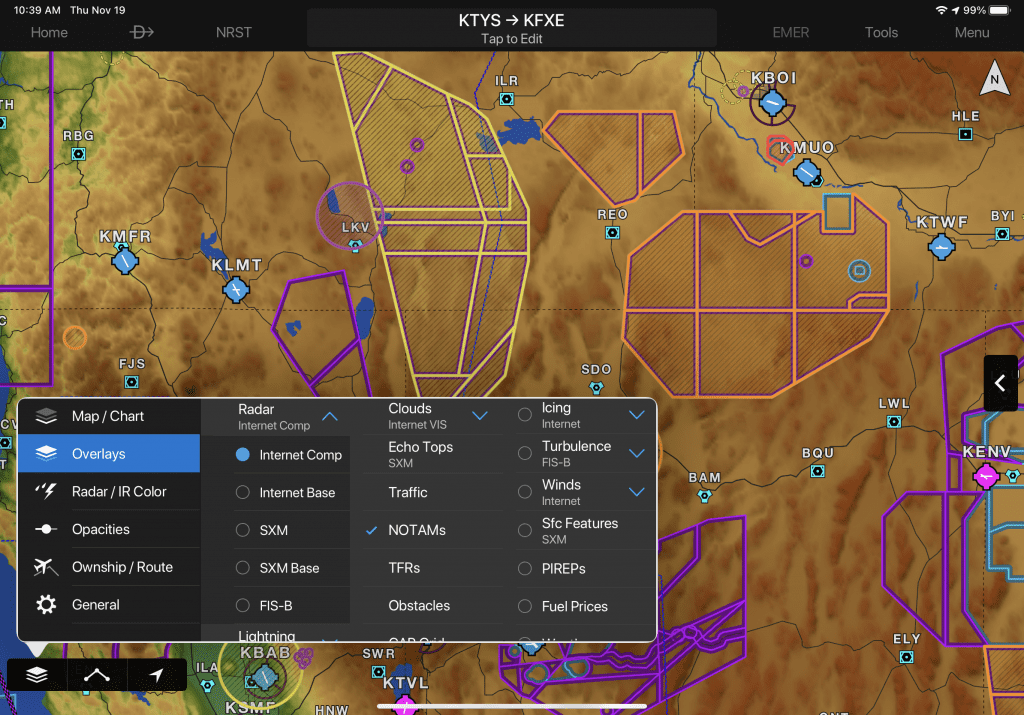
Task: Tap the LKV waypoint symbol
Action: coord(355,246)
